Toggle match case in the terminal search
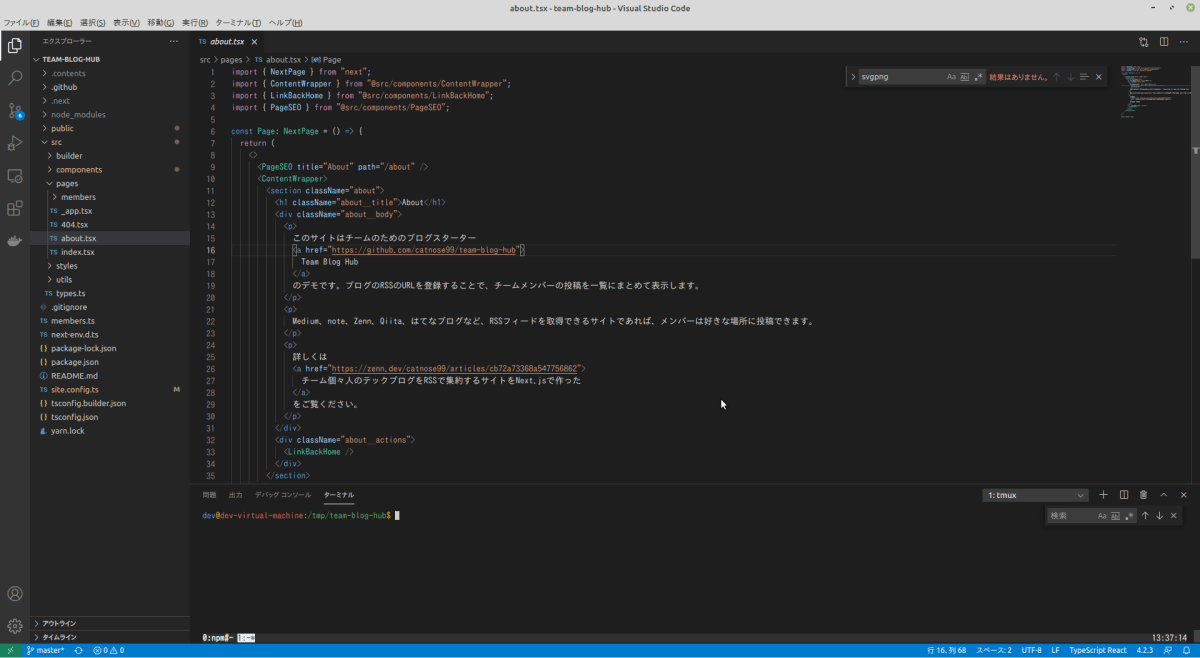The height and width of the screenshot is (658, 1200). coord(1102,516)
